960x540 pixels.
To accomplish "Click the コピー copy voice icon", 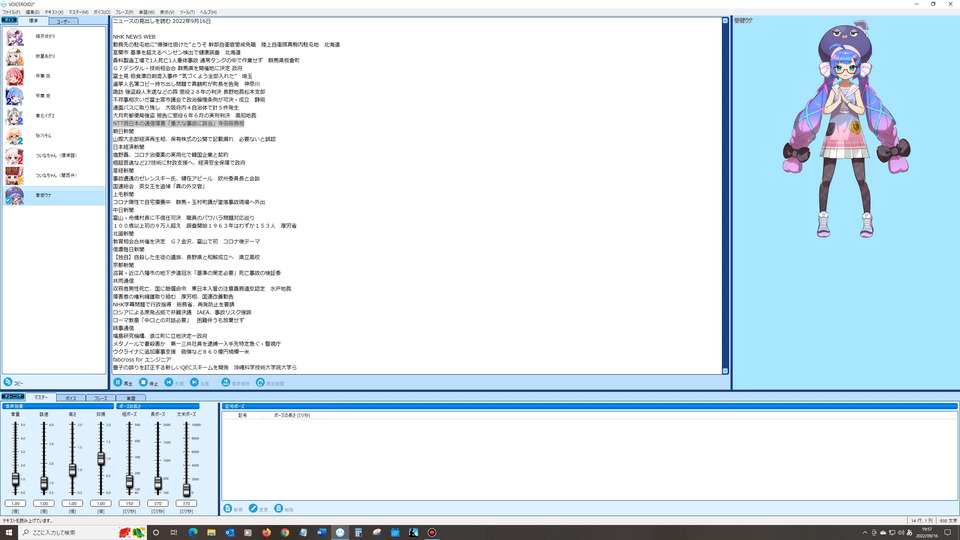I will 8,382.
